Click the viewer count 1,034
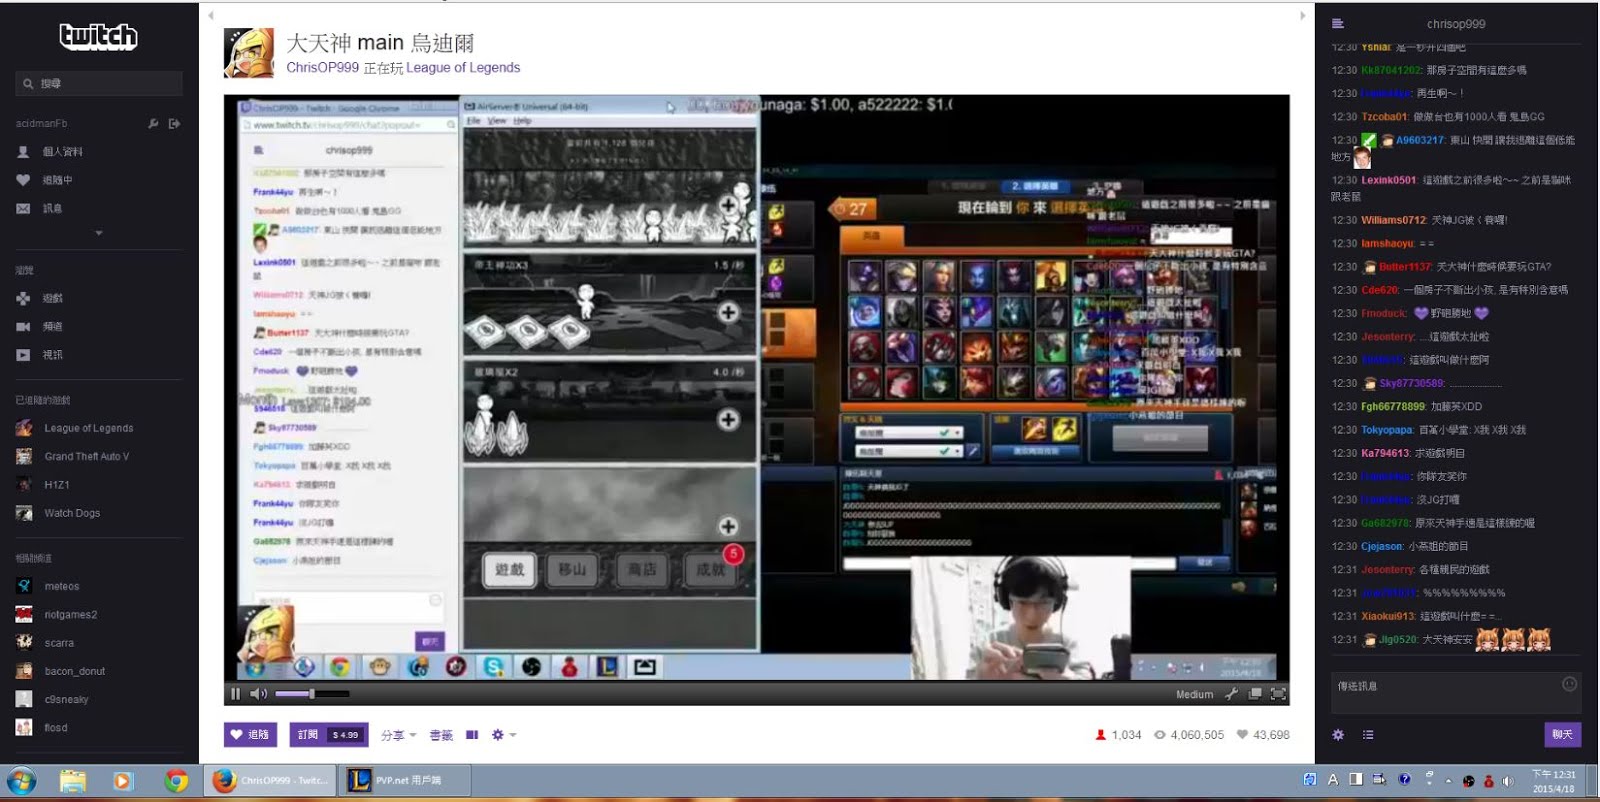 coord(1118,735)
